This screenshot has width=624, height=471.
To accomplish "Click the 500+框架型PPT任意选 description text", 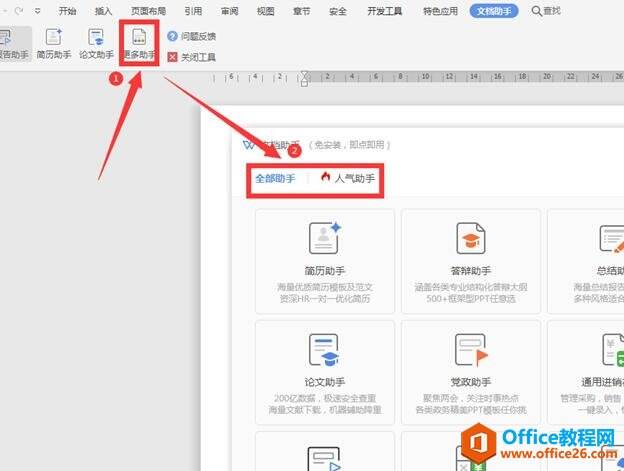I will pos(471,298).
